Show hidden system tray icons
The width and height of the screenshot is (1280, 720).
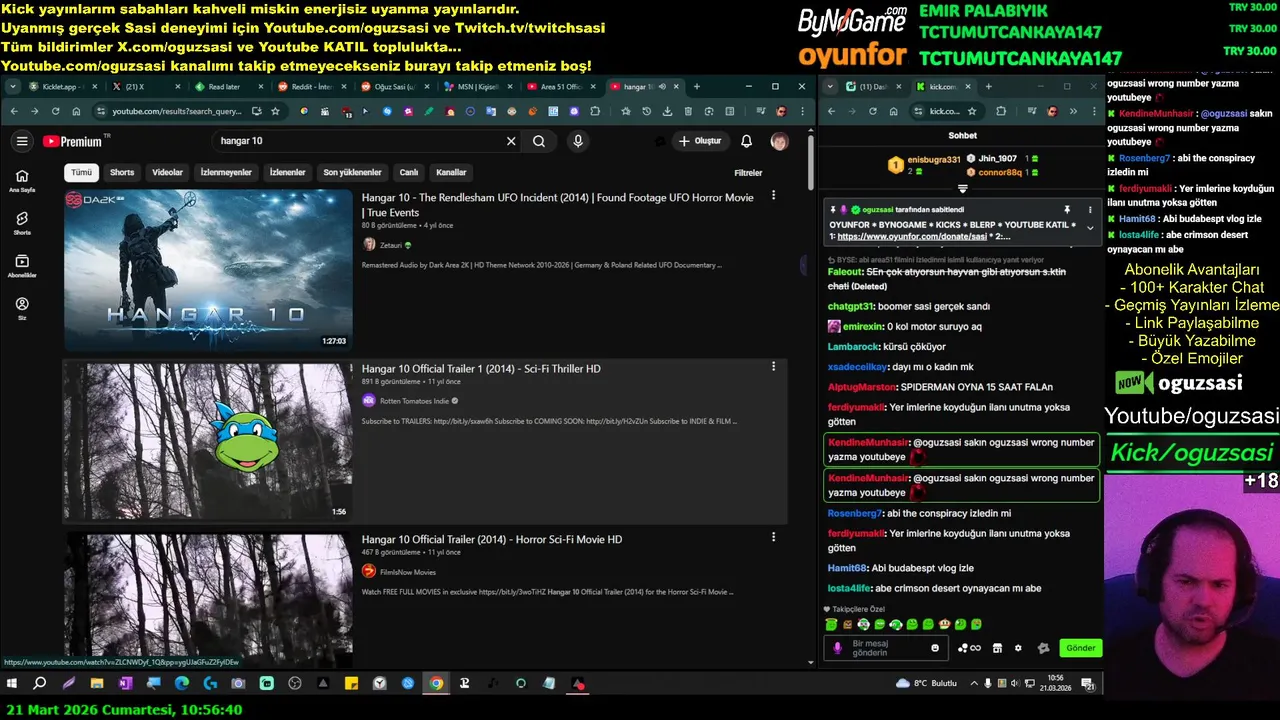tap(974, 684)
